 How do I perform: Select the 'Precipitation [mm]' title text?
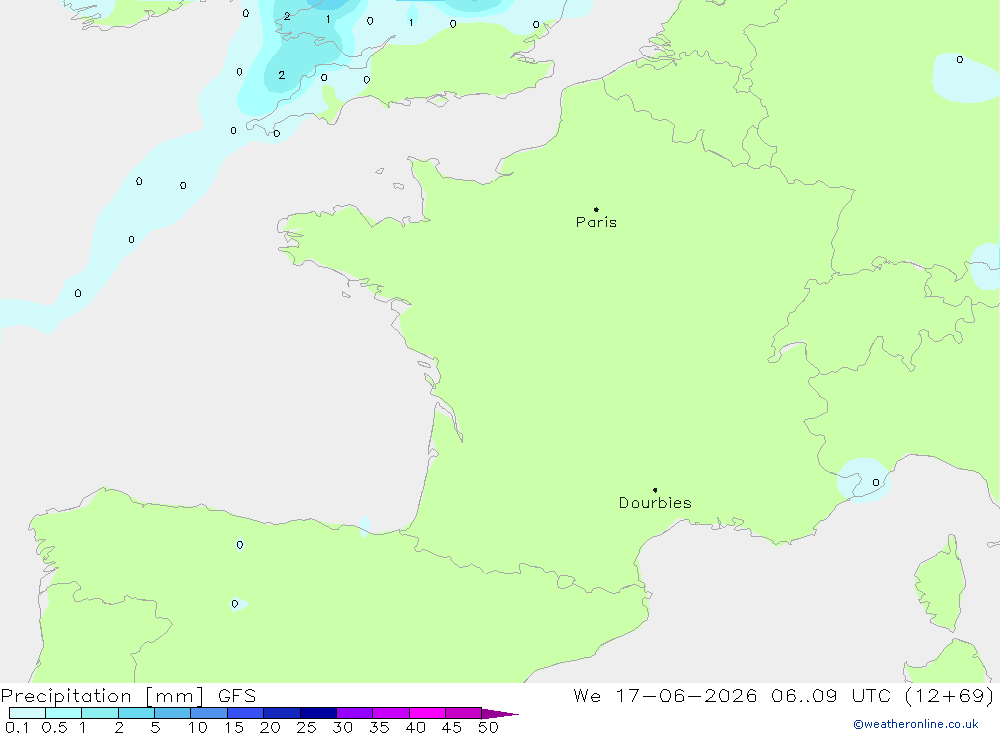[103, 696]
